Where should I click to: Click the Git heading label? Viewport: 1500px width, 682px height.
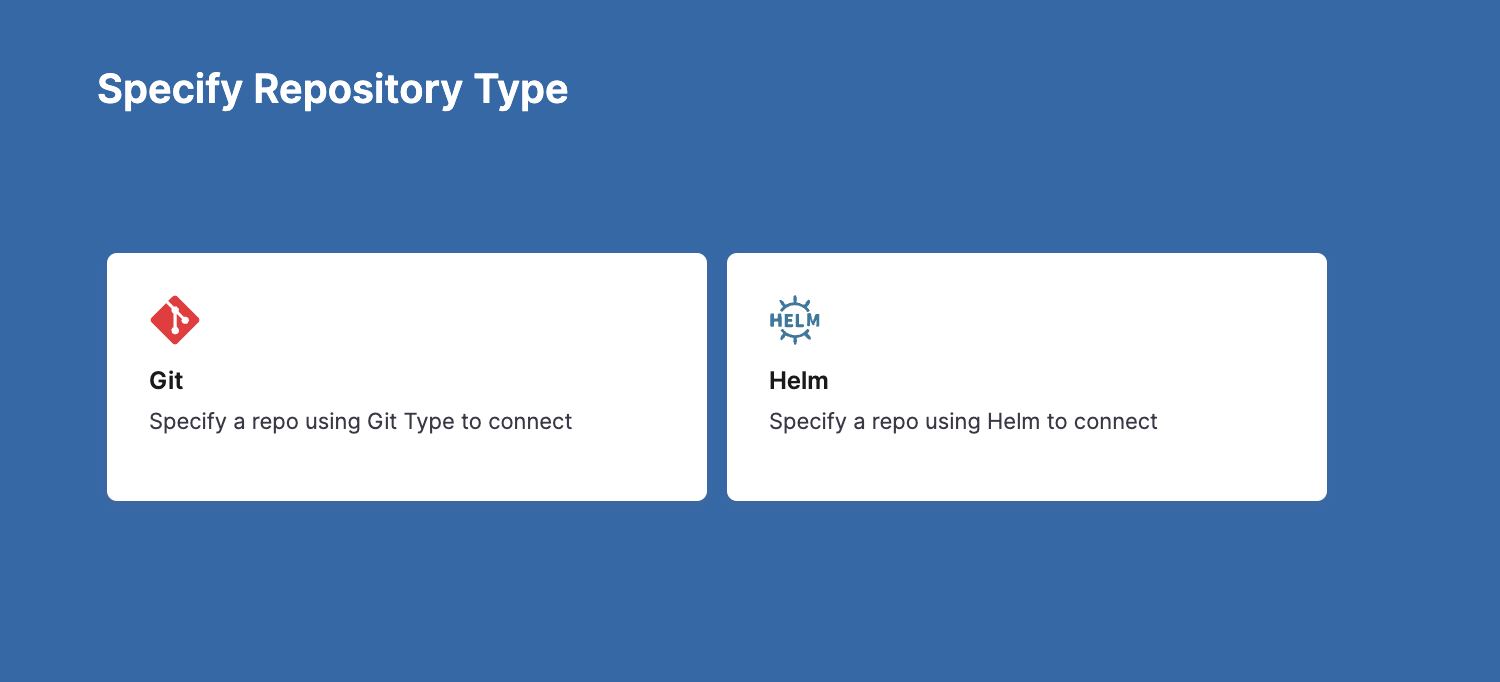point(166,380)
